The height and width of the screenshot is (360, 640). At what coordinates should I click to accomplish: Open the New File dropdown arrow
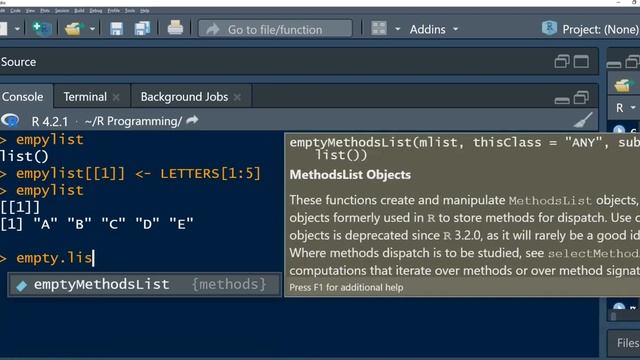coord(17,29)
